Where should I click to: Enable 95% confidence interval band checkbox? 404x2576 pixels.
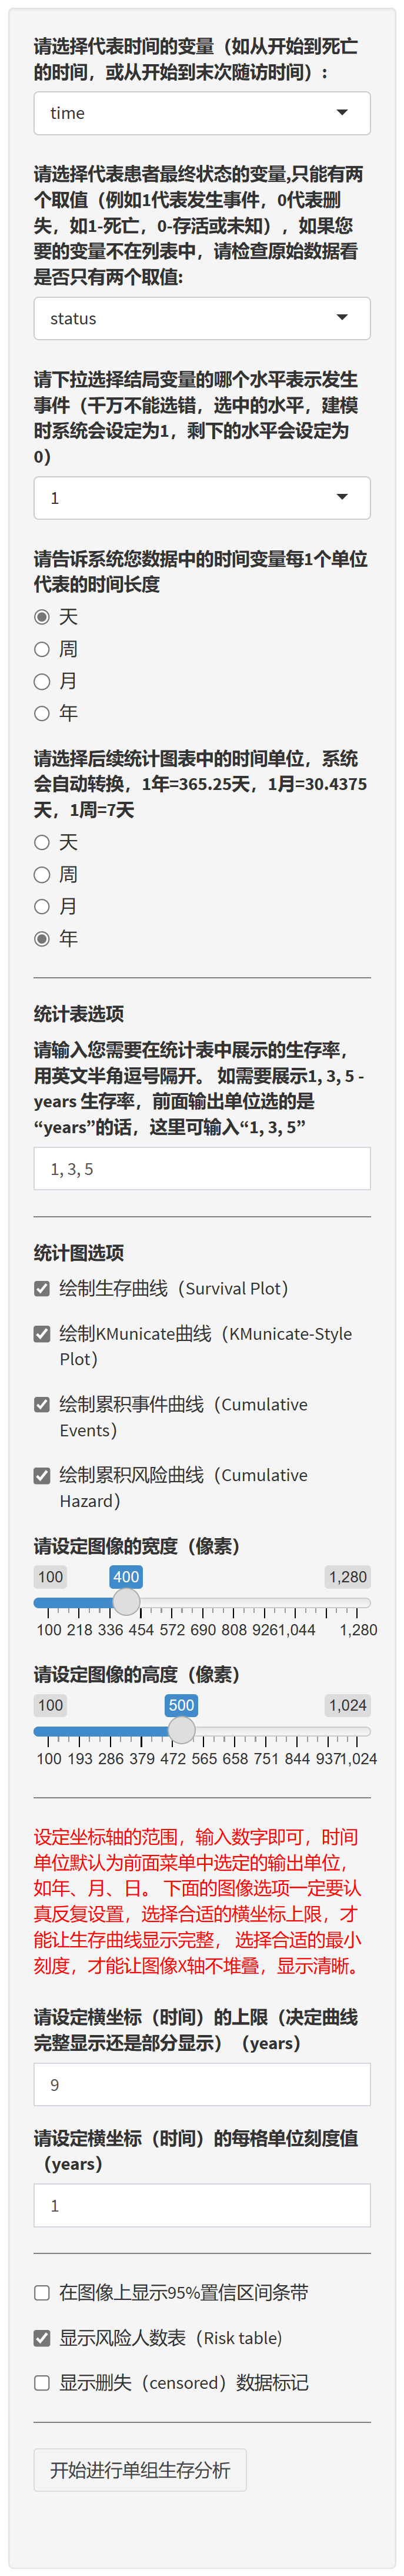click(42, 2292)
